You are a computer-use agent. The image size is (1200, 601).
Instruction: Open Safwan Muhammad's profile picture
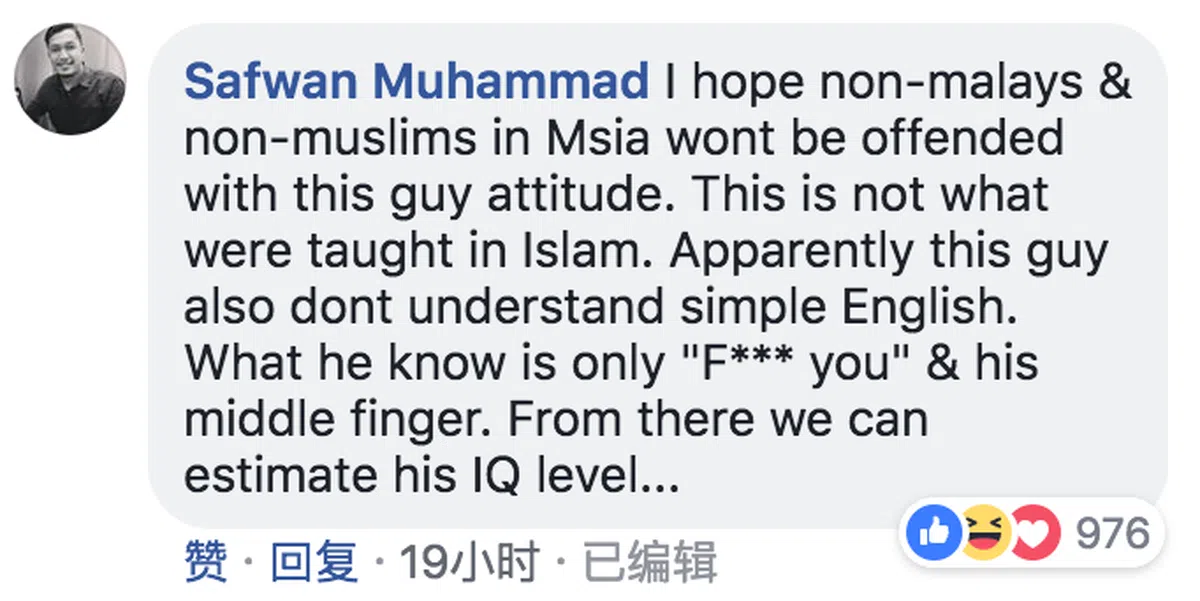click(70, 79)
